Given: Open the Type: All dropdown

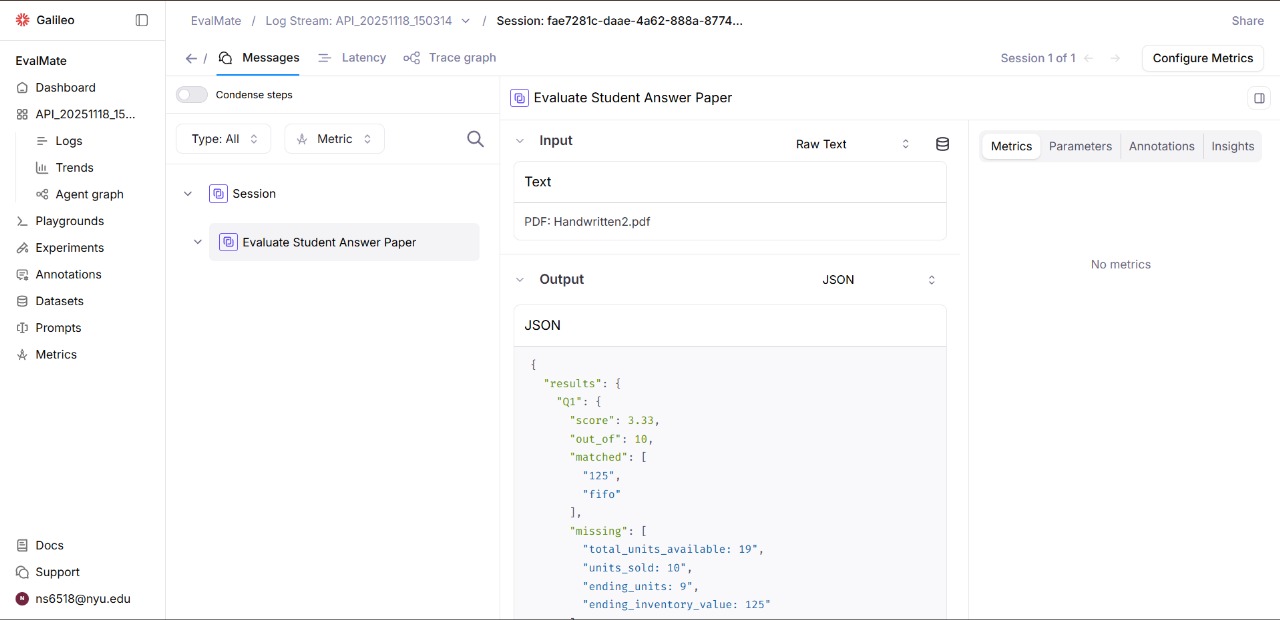Looking at the screenshot, I should pyautogui.click(x=224, y=139).
